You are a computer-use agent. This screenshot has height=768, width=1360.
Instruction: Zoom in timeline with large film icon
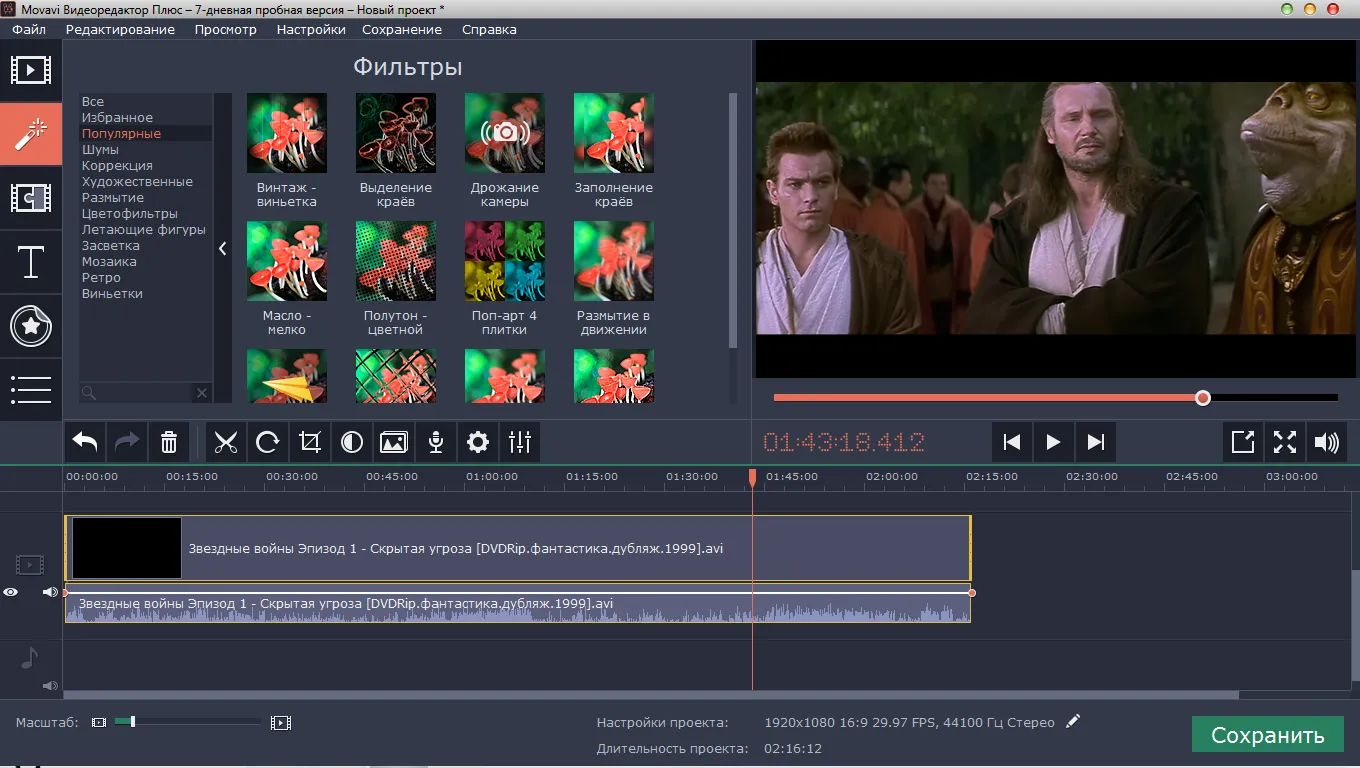(281, 722)
